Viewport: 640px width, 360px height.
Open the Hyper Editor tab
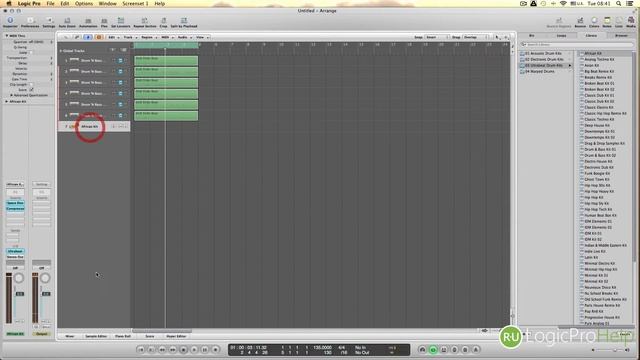click(x=176, y=336)
